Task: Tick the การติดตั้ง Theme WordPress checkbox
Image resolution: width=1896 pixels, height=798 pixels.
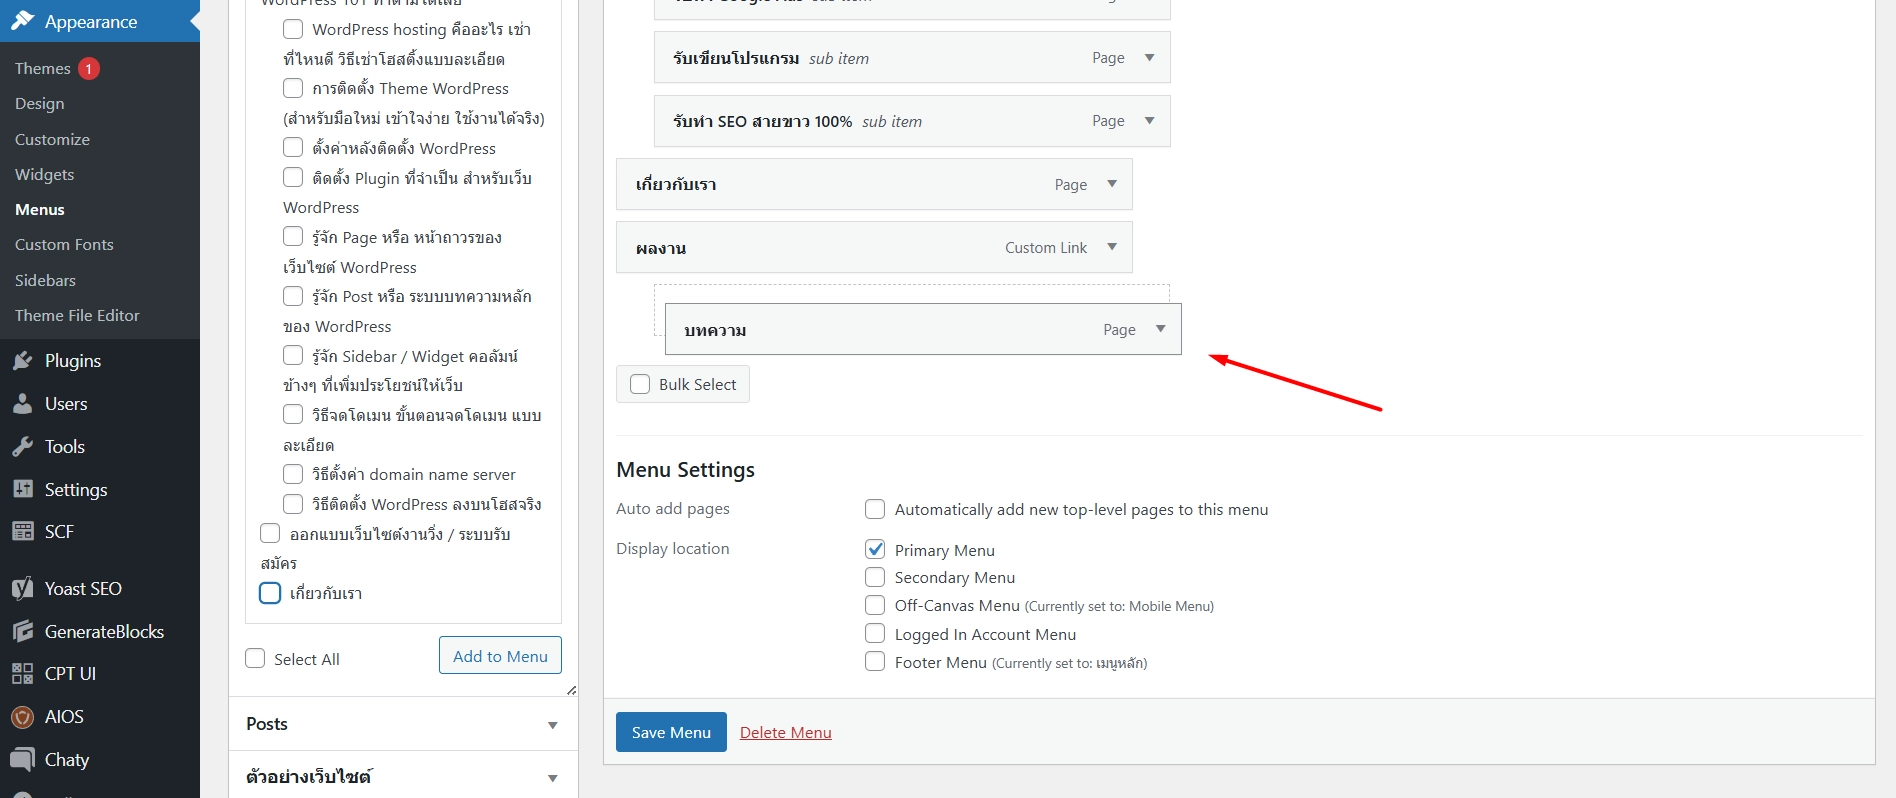Action: [x=293, y=88]
